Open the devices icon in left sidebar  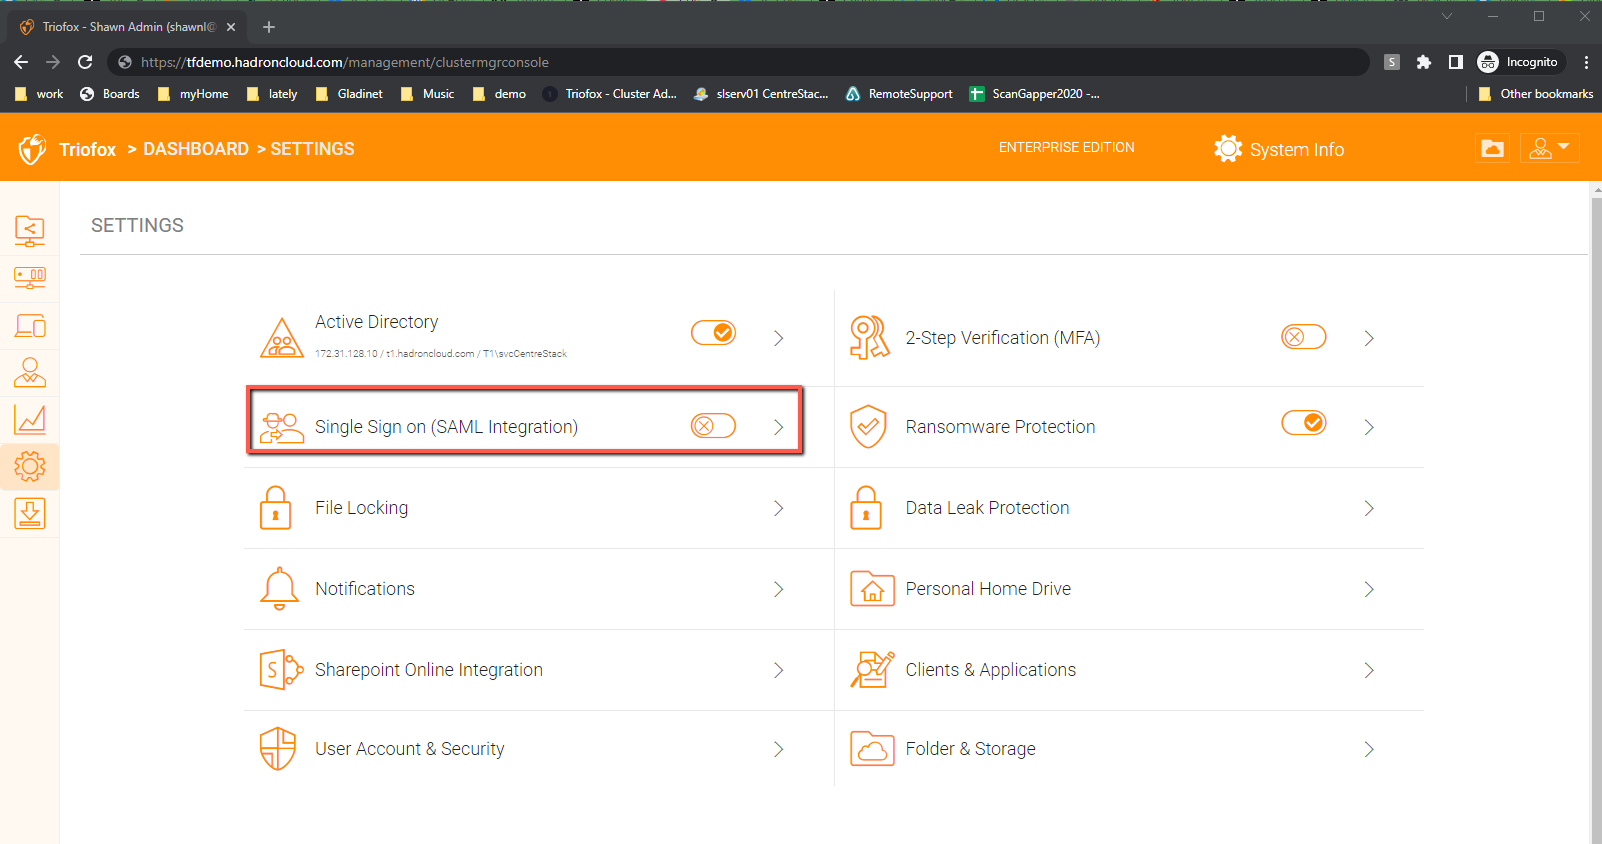(x=30, y=326)
